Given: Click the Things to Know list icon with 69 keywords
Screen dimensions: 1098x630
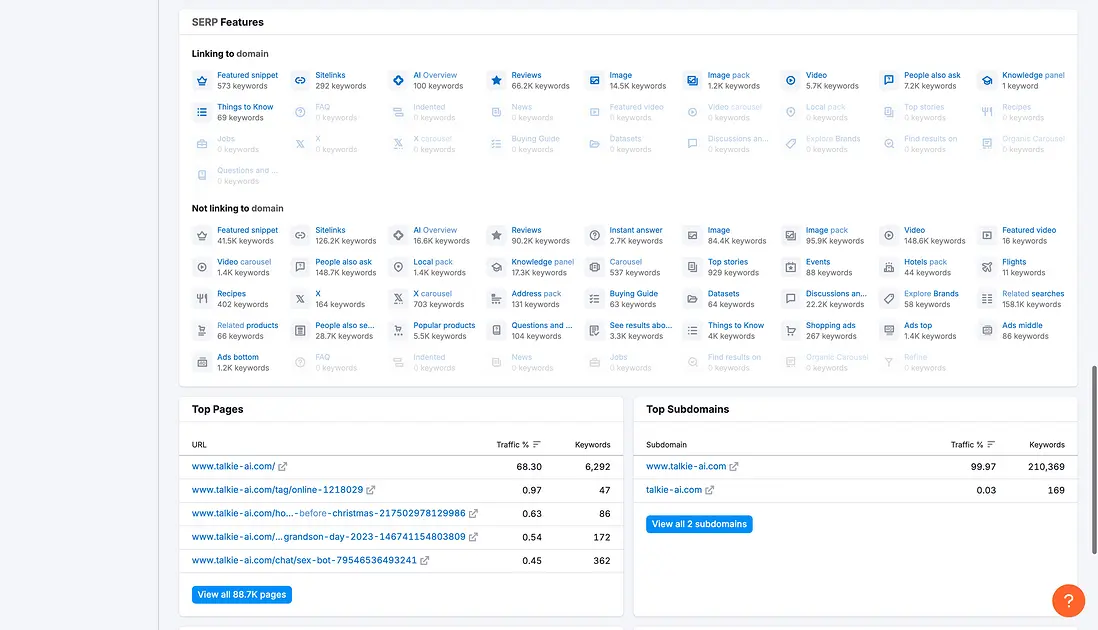Looking at the screenshot, I should pos(202,112).
